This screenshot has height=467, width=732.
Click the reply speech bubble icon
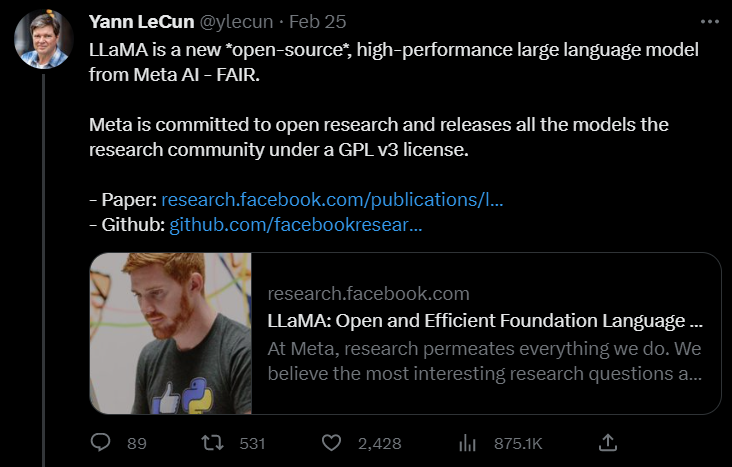(x=101, y=442)
